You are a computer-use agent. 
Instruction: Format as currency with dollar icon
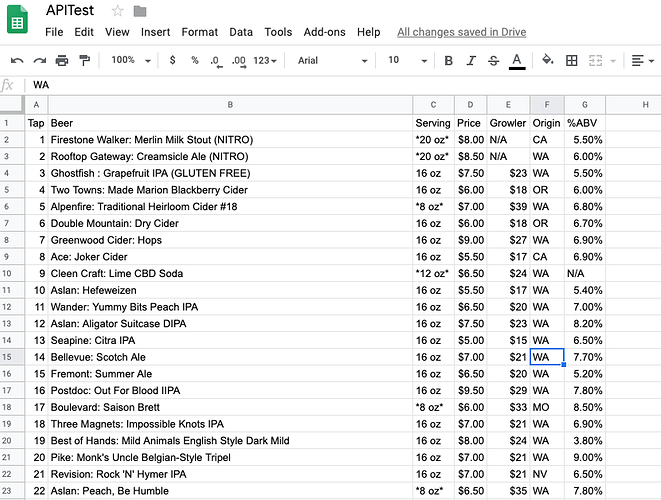(x=172, y=60)
